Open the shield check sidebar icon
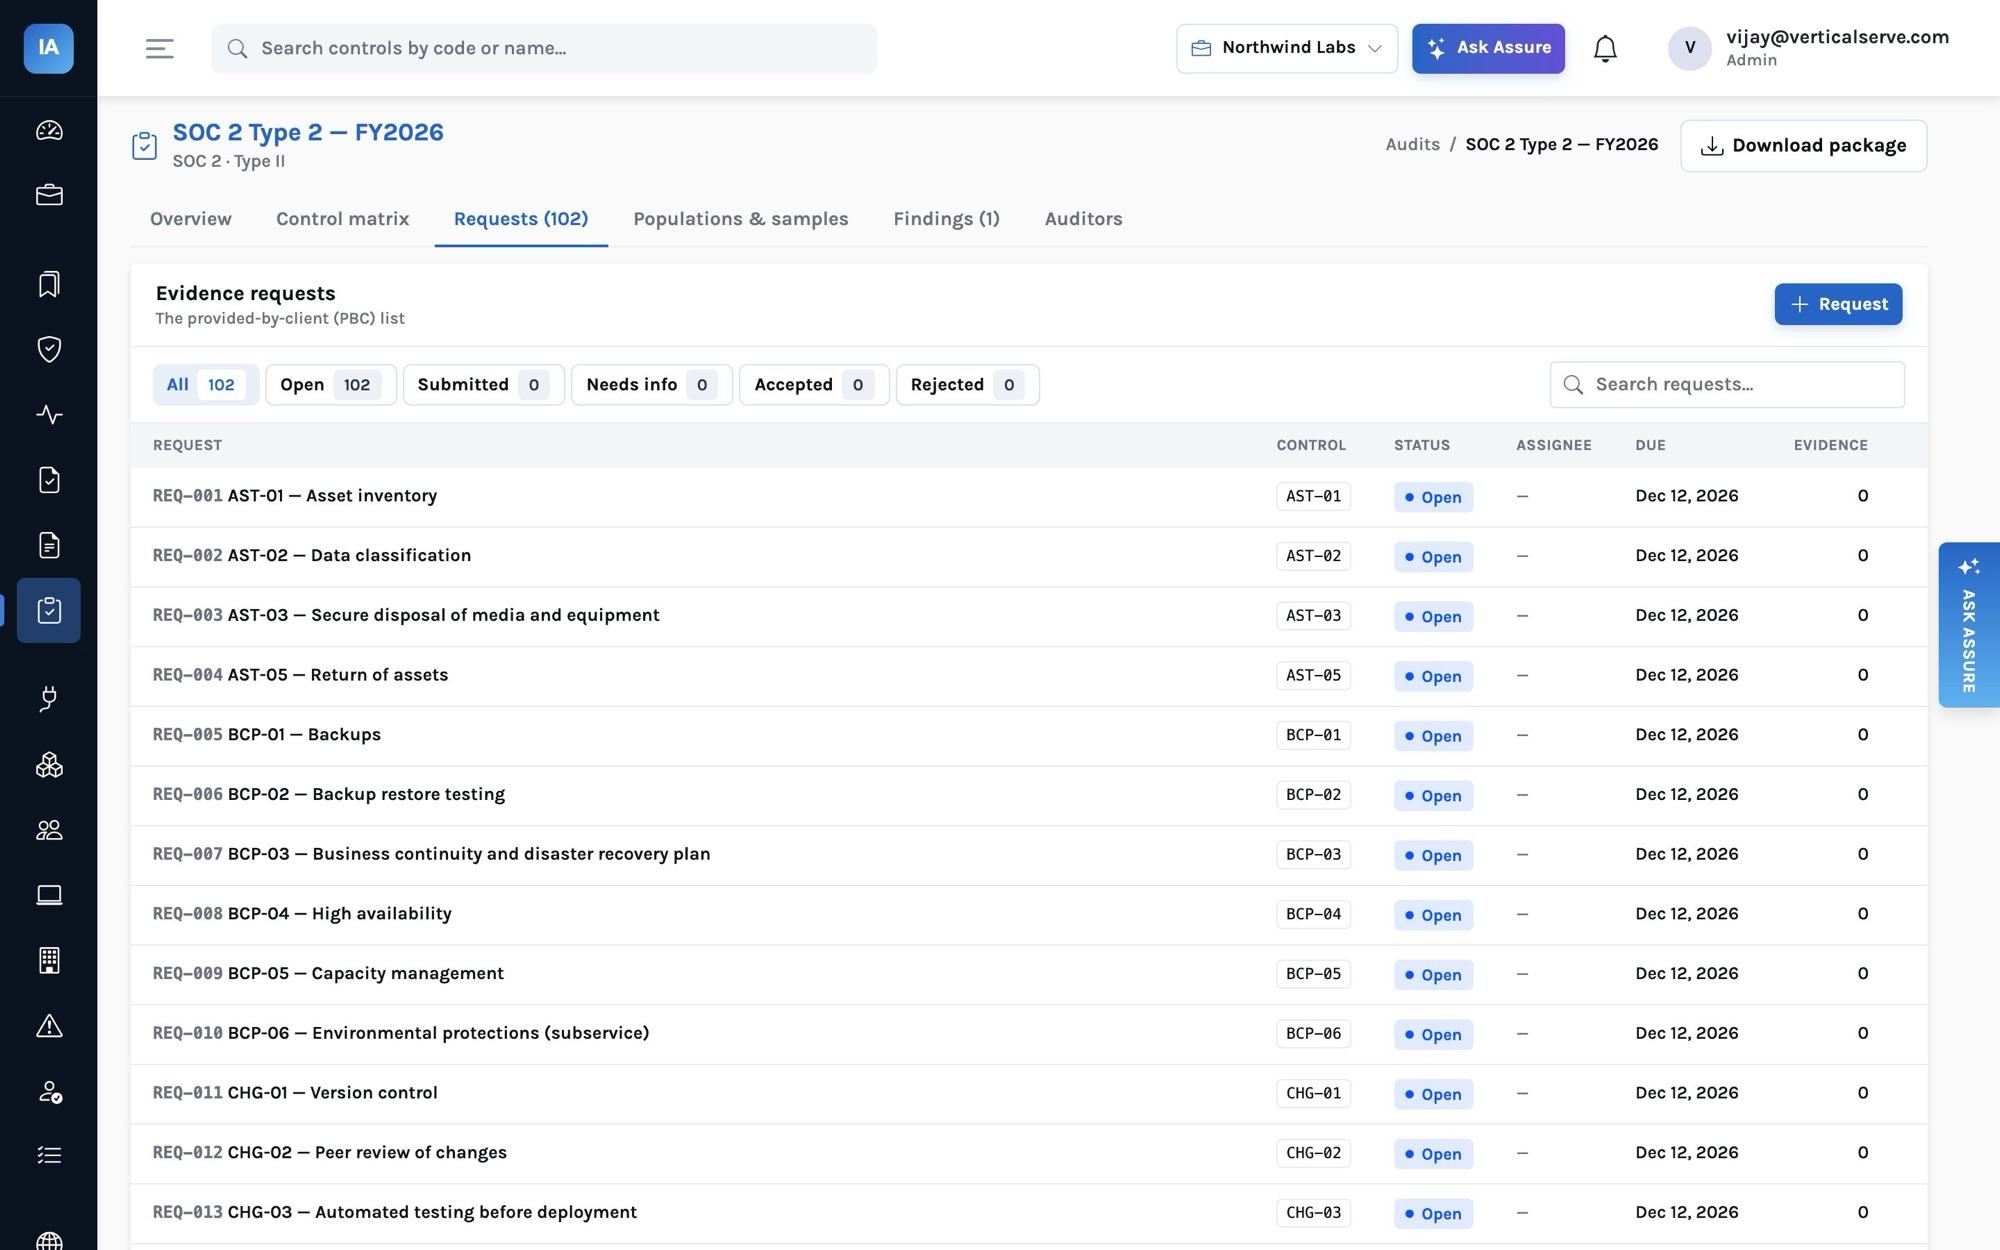Viewport: 2000px width, 1250px height. point(49,349)
